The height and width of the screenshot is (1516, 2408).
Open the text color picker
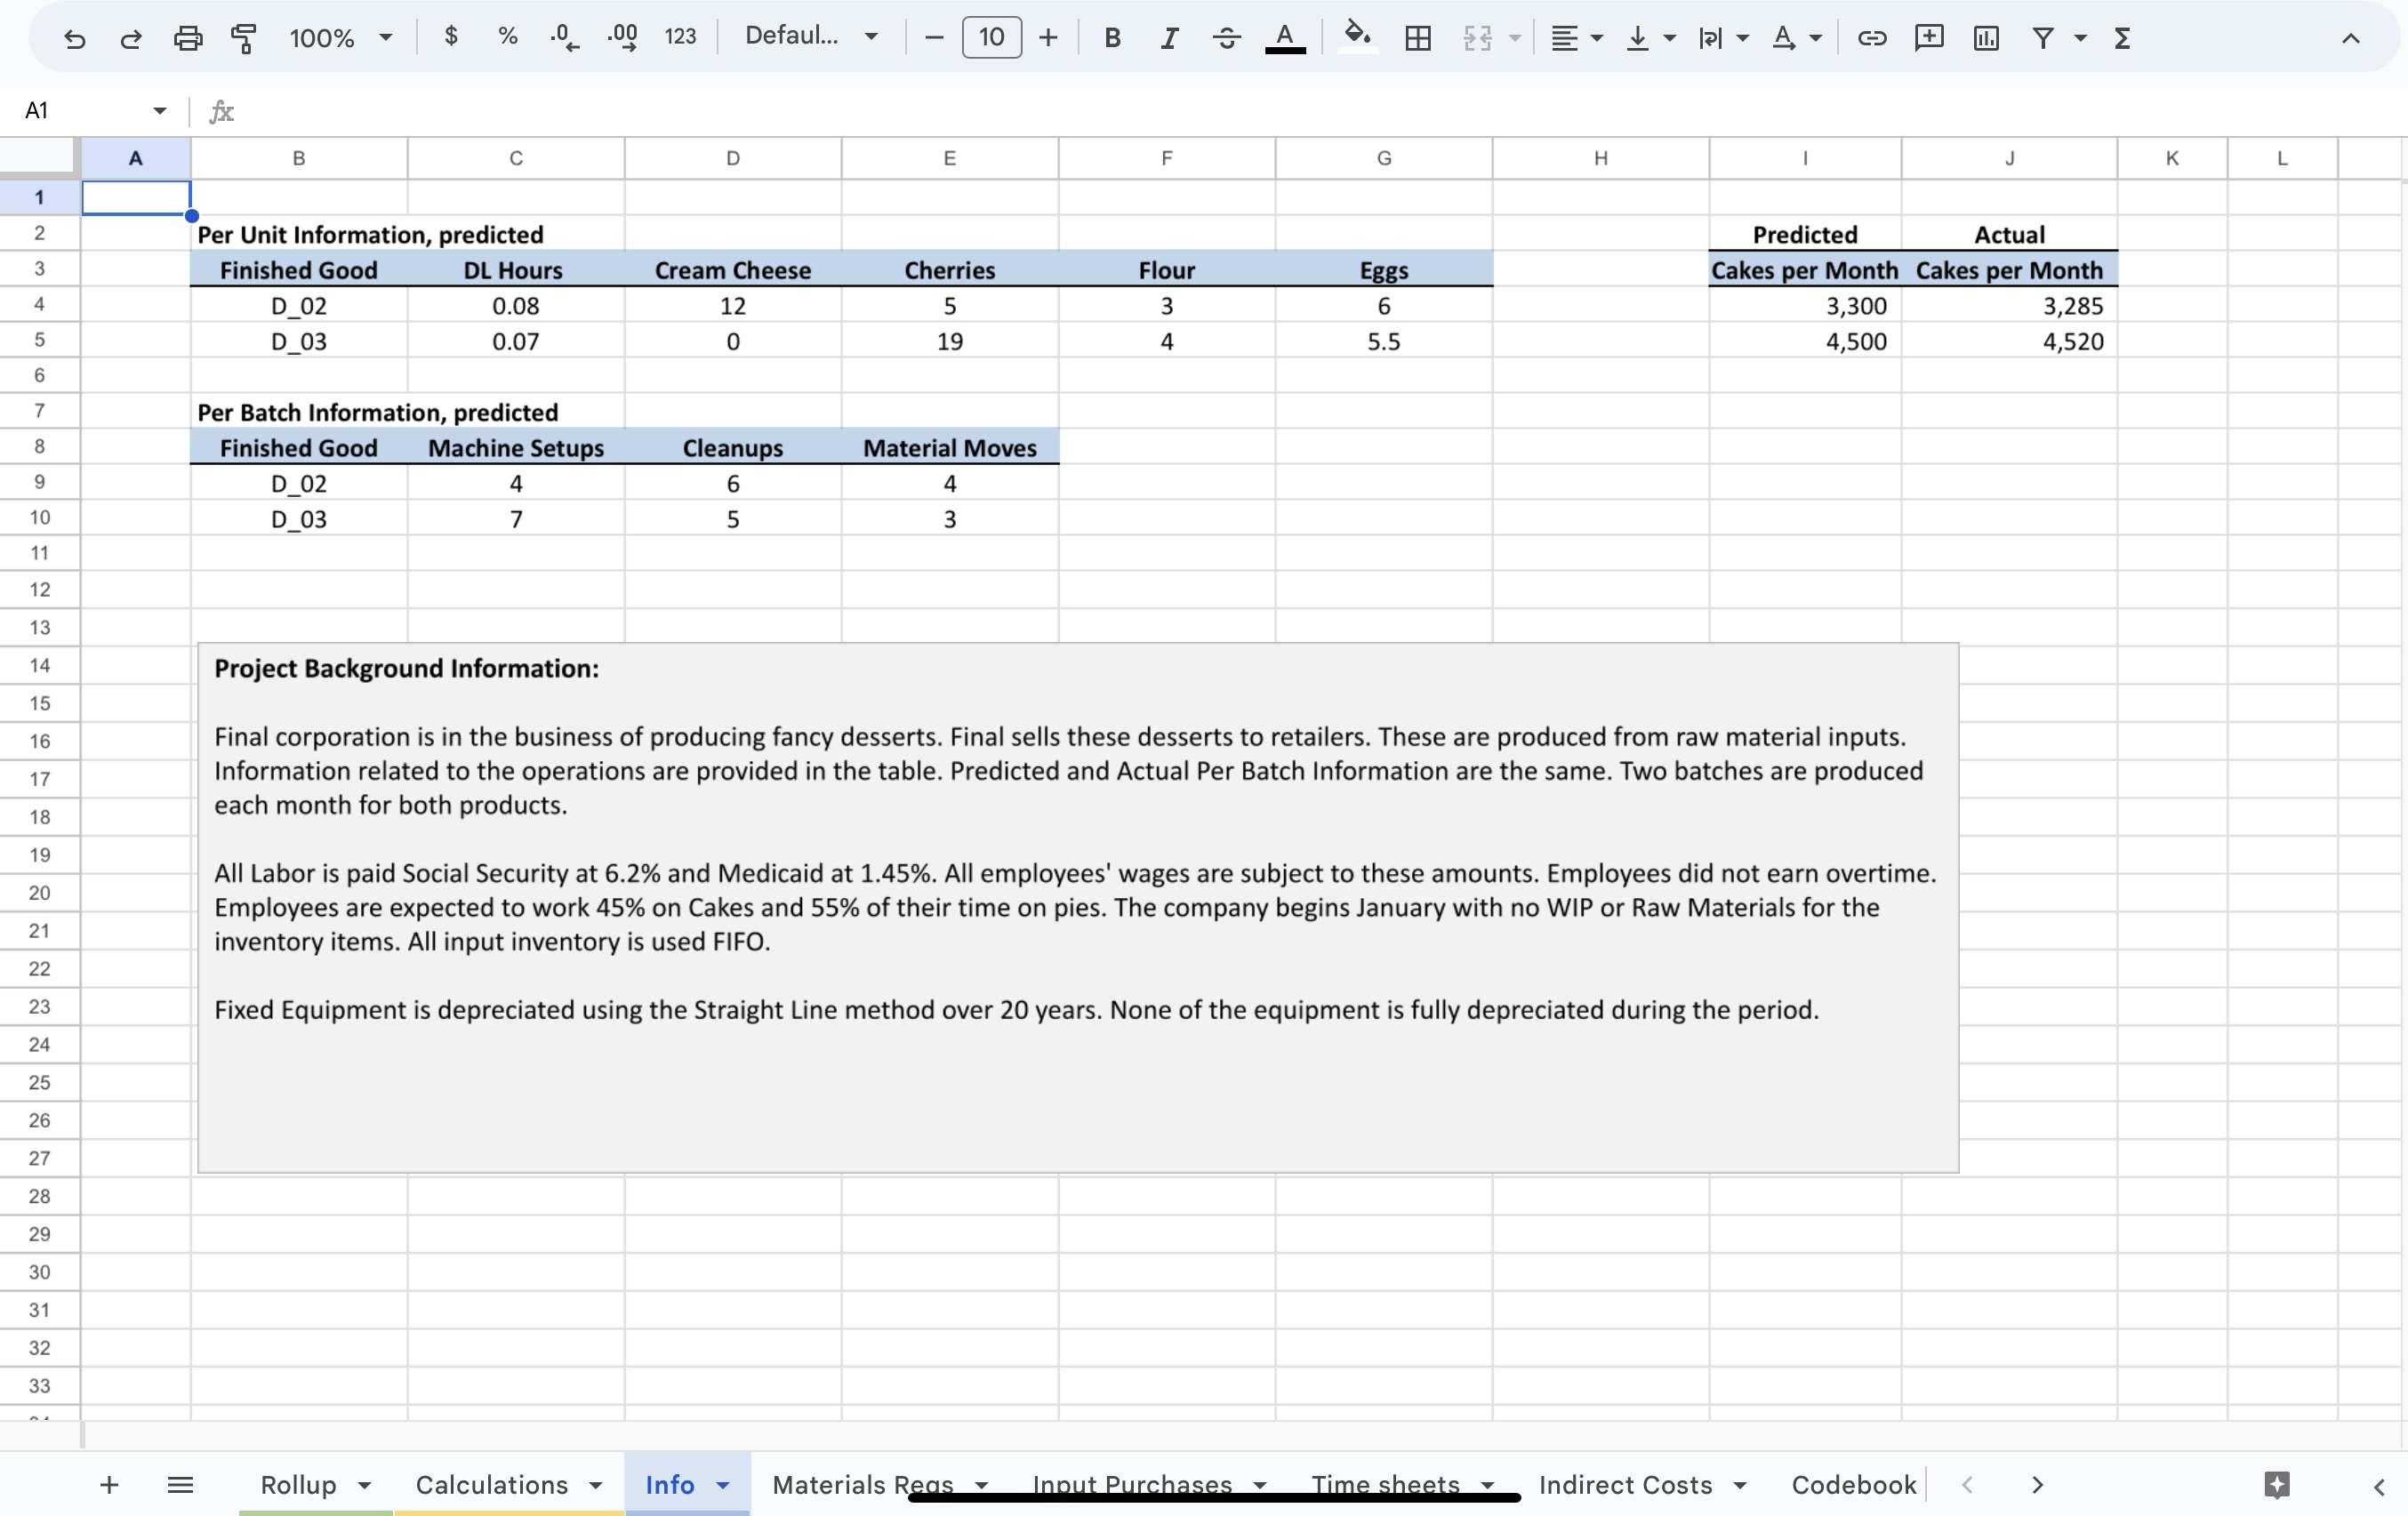point(1285,37)
